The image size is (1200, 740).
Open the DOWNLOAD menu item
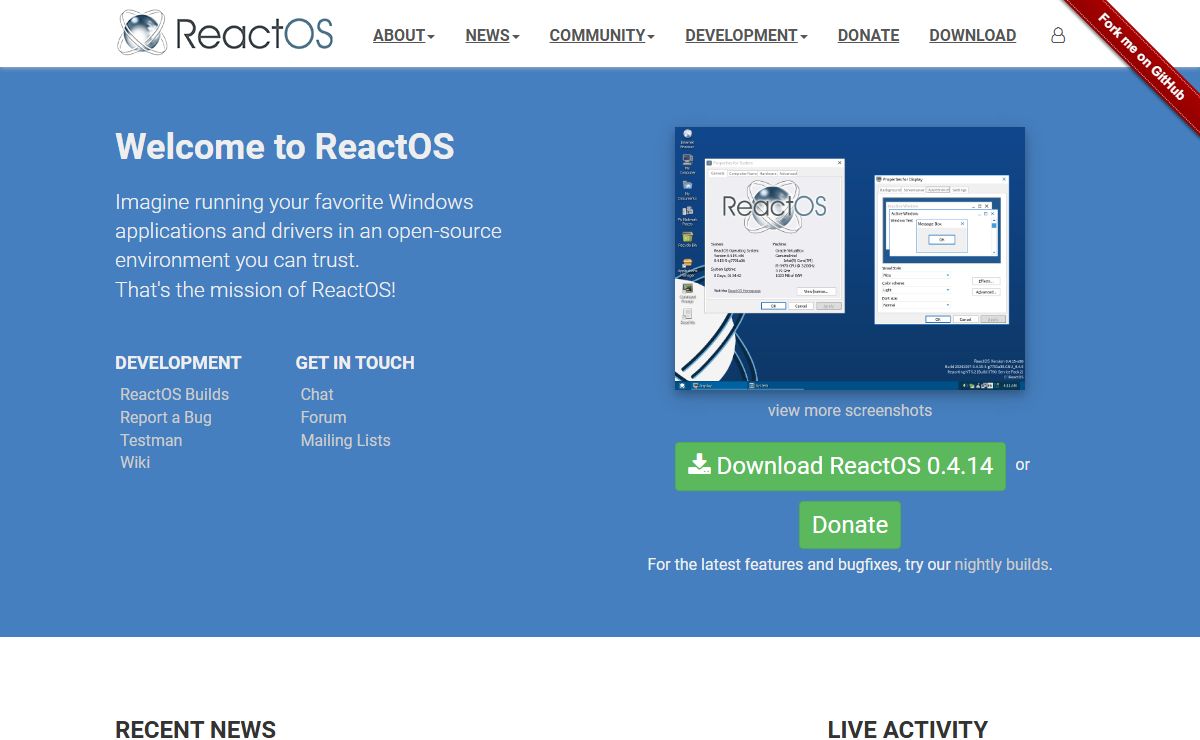click(972, 35)
